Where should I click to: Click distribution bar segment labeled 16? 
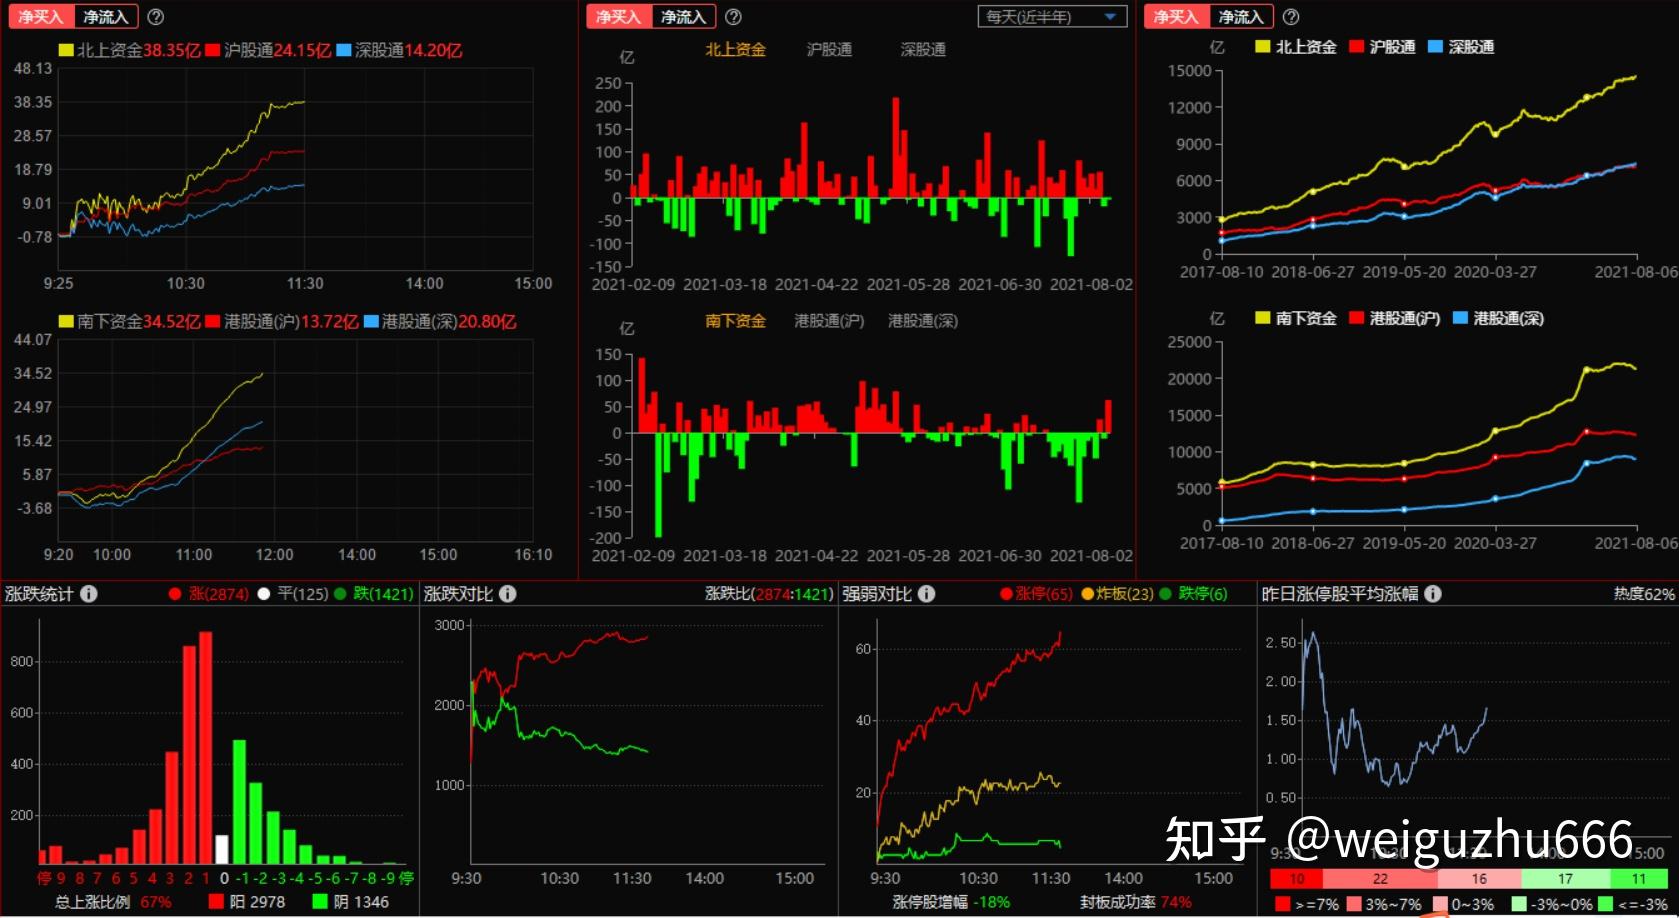(x=1479, y=879)
